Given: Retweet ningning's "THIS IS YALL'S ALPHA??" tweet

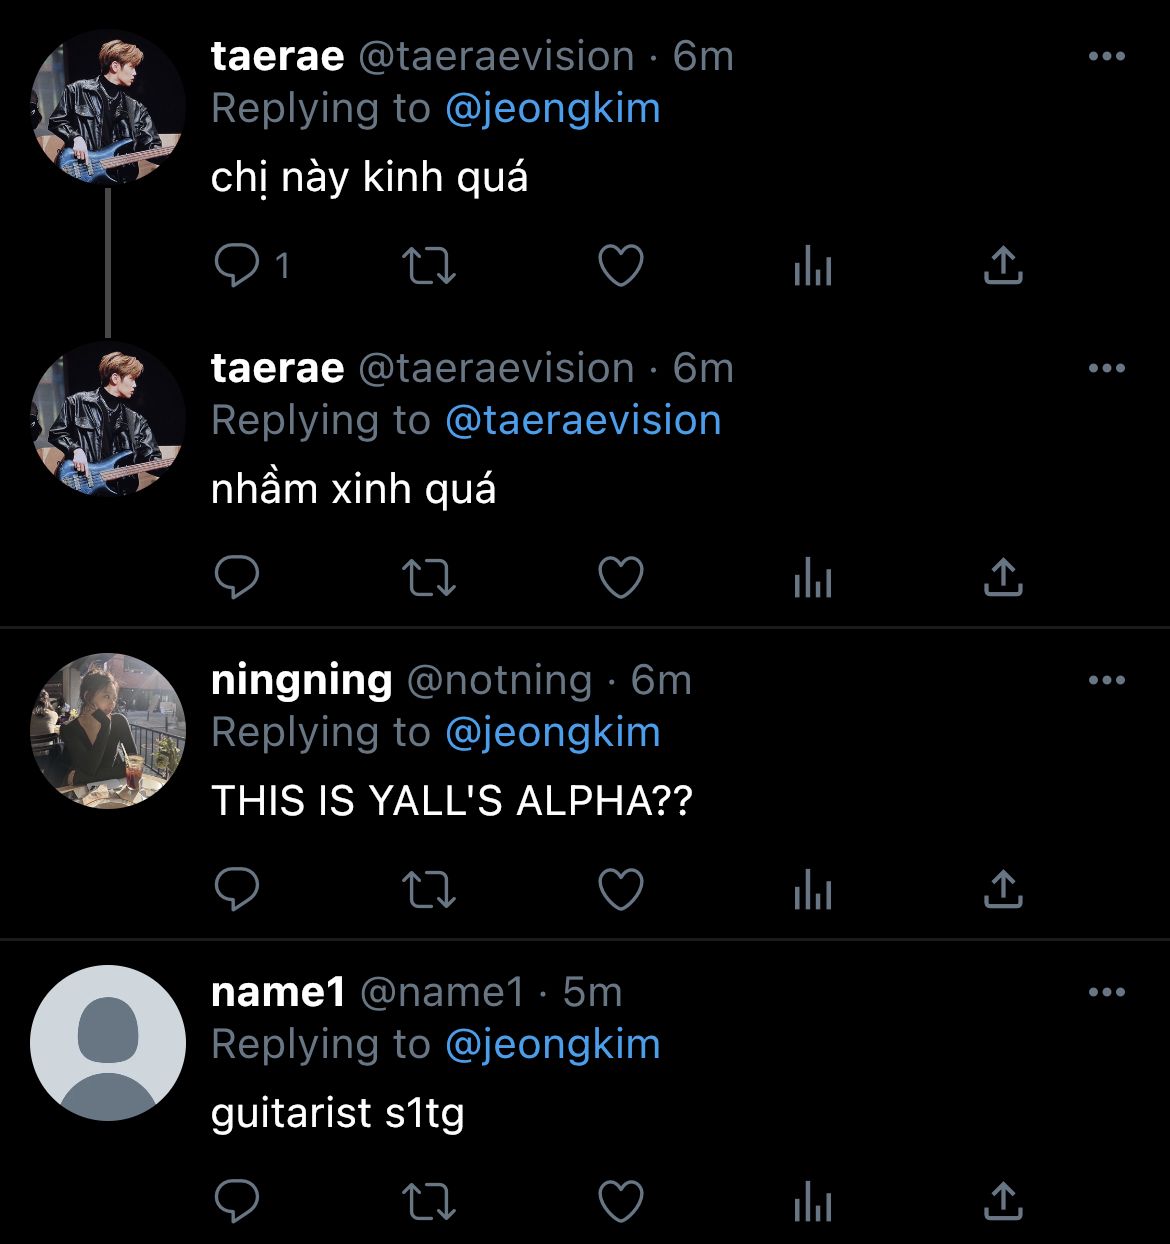Looking at the screenshot, I should click(428, 890).
